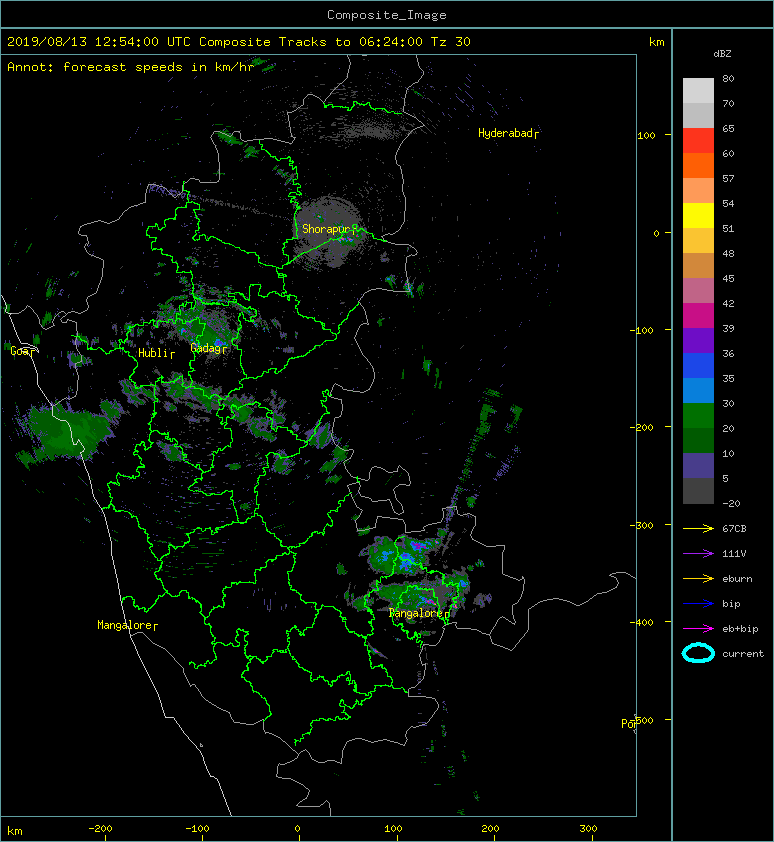This screenshot has width=774, height=842.
Task: Click the yellow eburn arrow legend symbol
Action: pyautogui.click(x=698, y=579)
